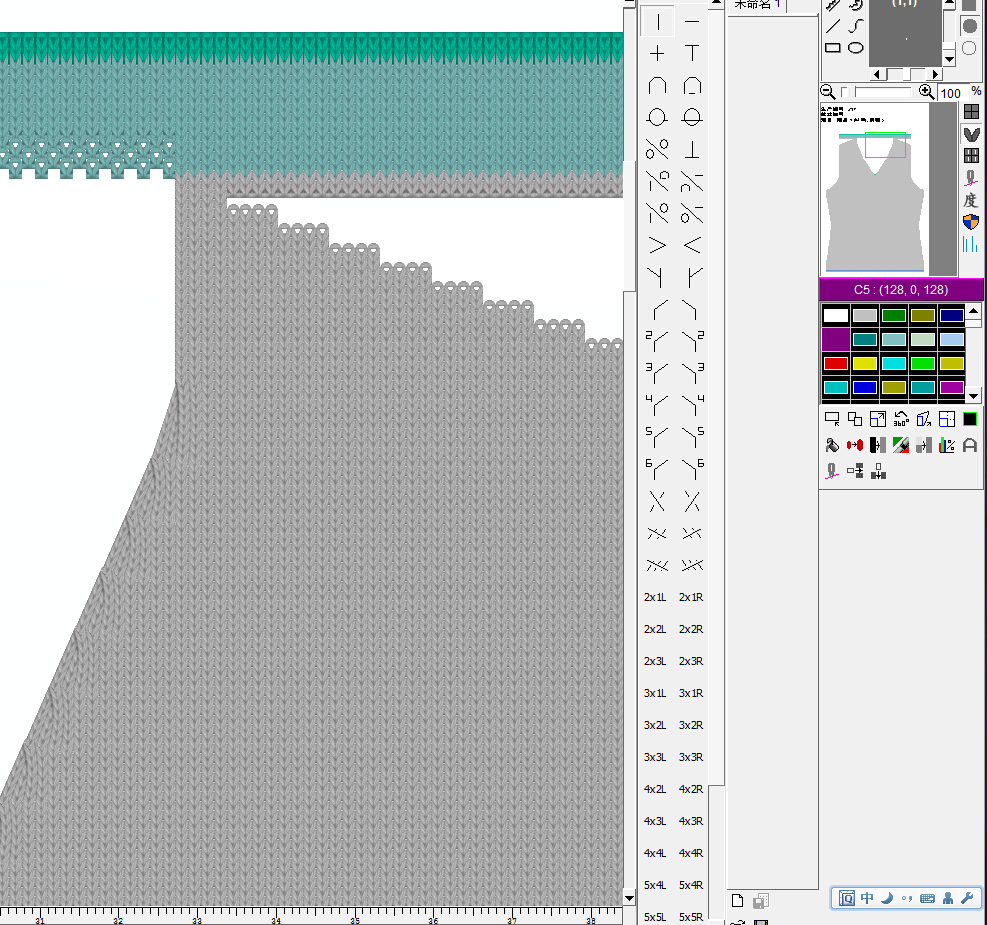
Task: Toggle the four-square grid view
Action: [x=971, y=112]
